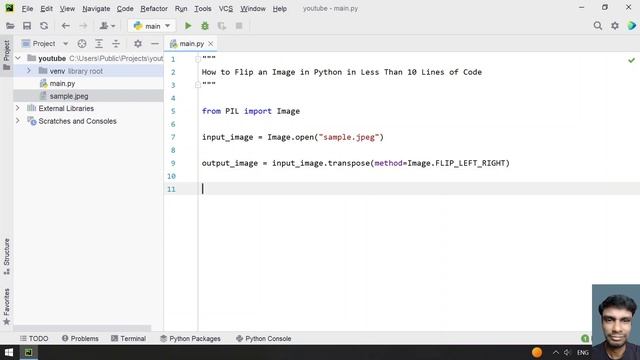Open Search Everywhere magnifier icon

pos(598,26)
